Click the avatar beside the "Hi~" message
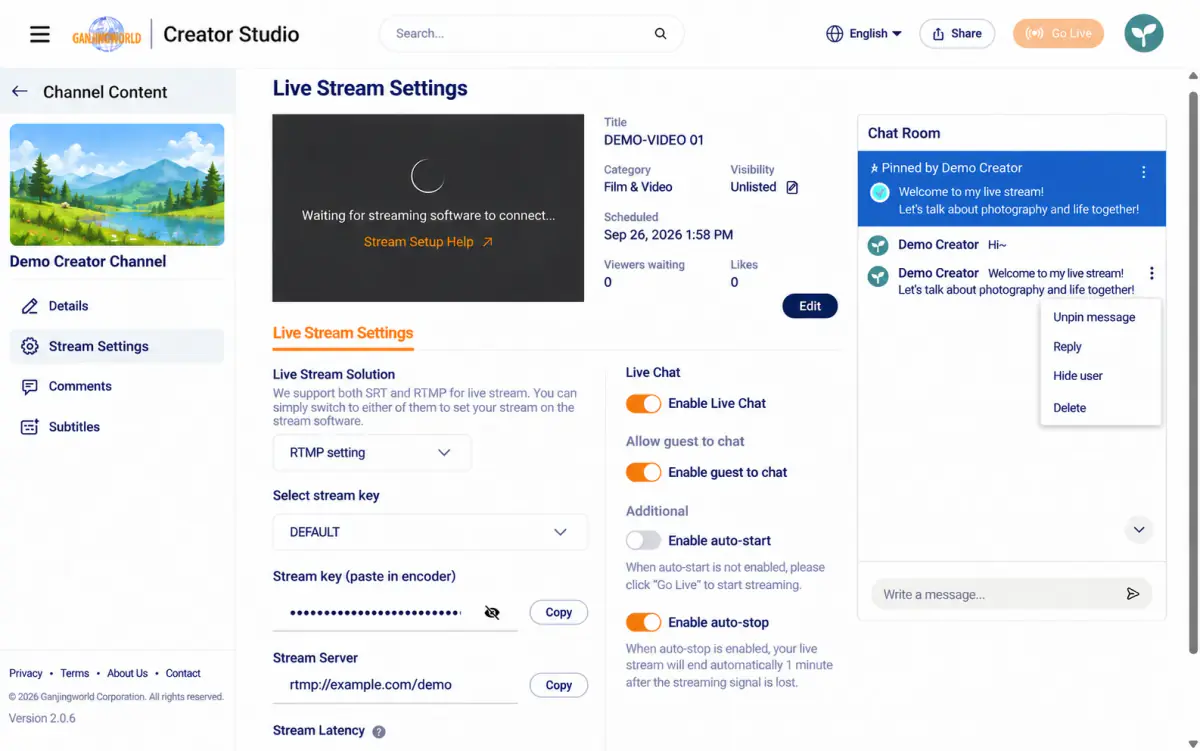1200x751 pixels. [x=878, y=245]
